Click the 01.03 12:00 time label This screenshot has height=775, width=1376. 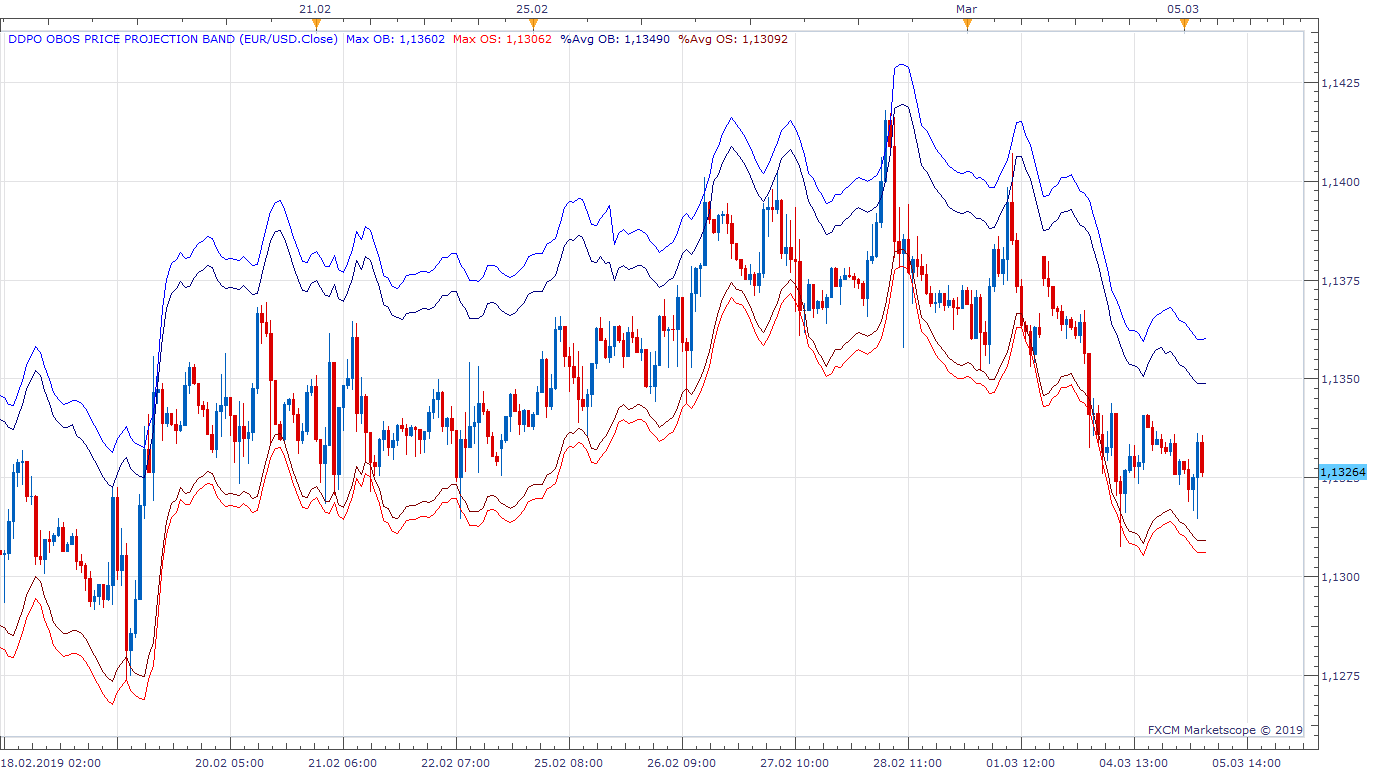pyautogui.click(x=1020, y=762)
